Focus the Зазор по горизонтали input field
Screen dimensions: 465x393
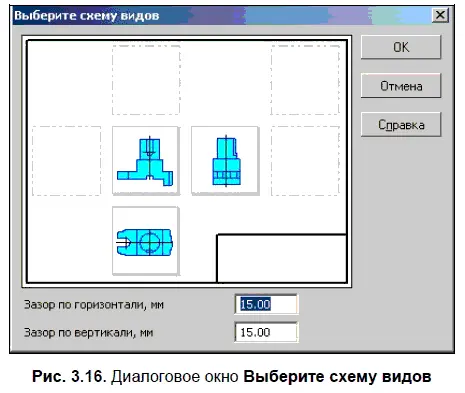266,304
